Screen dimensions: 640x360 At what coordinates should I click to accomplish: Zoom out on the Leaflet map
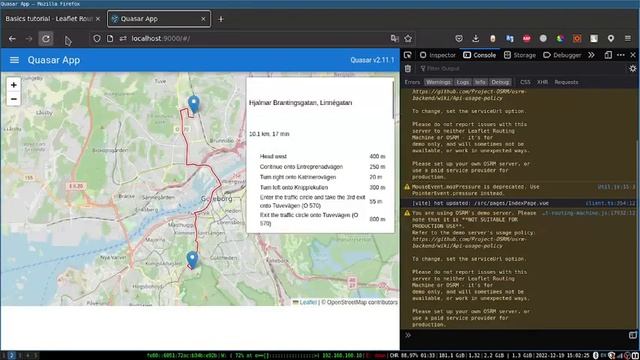(13, 99)
